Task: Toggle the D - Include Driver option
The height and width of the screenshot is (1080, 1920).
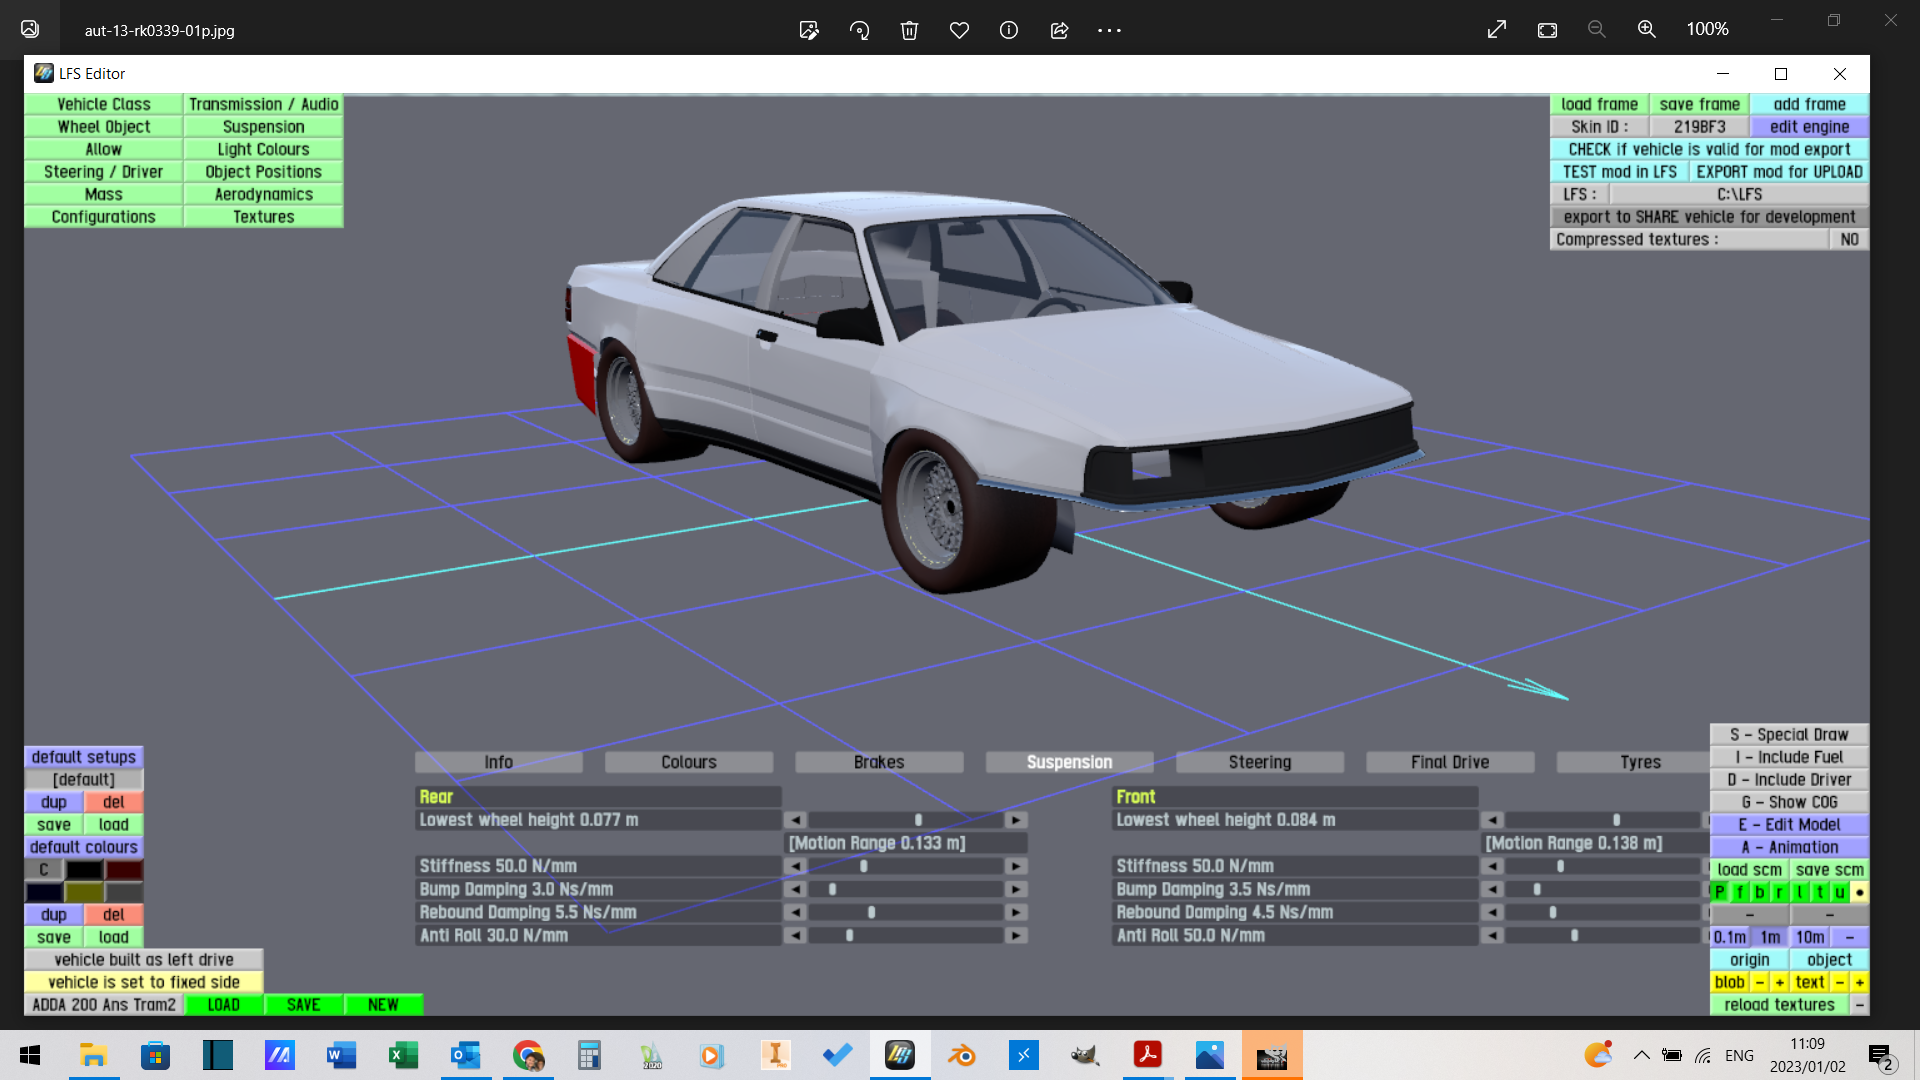Action: (x=1788, y=780)
